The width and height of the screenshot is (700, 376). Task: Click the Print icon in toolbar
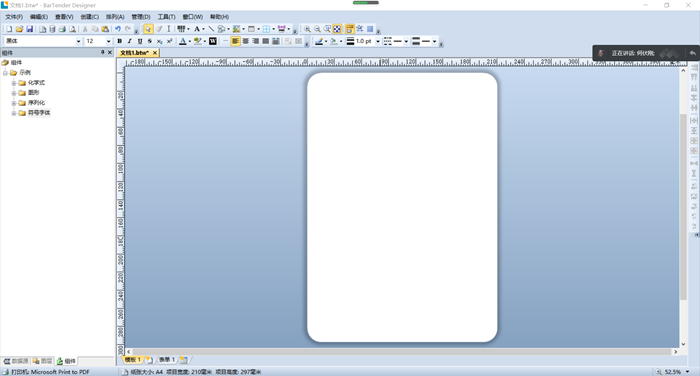[62, 29]
